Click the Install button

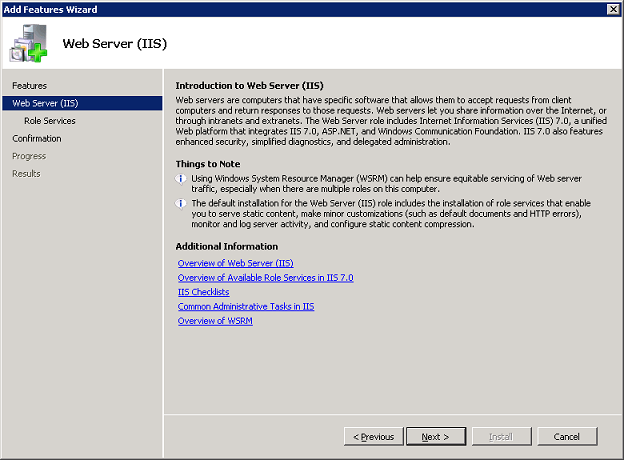[501, 437]
